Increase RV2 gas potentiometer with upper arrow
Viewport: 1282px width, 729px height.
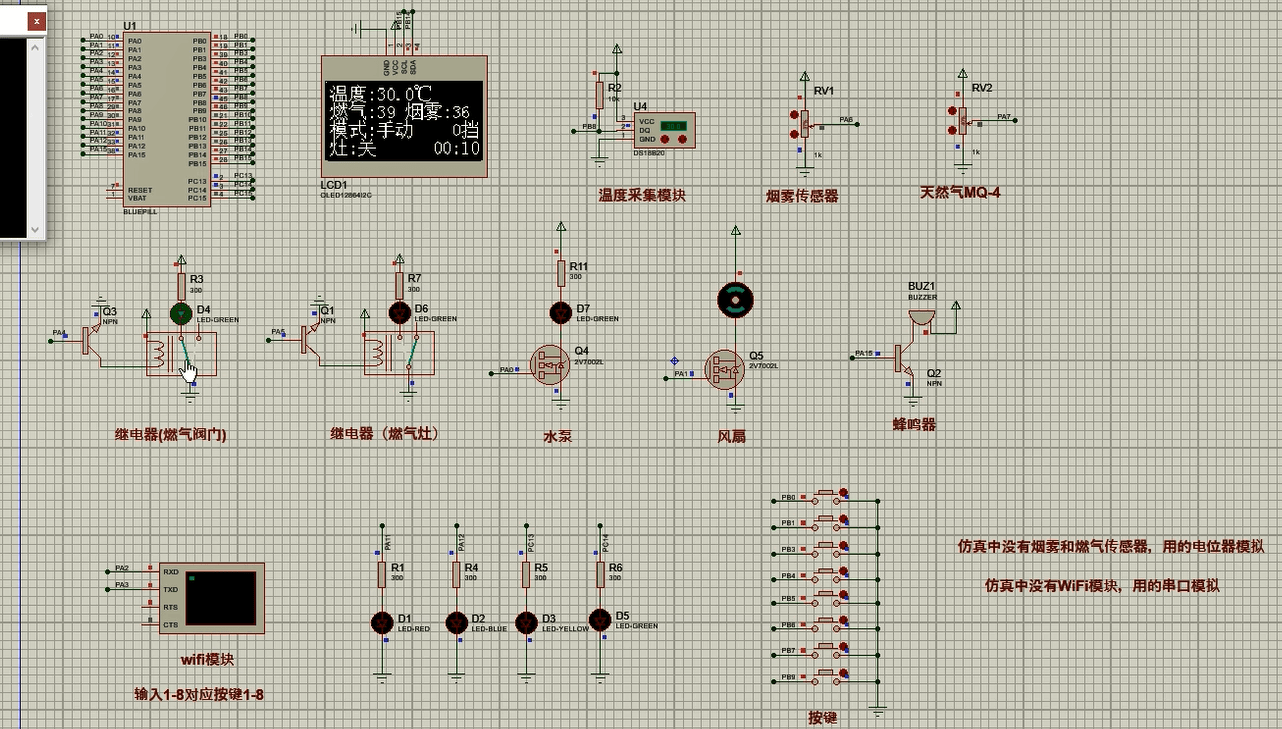952,110
